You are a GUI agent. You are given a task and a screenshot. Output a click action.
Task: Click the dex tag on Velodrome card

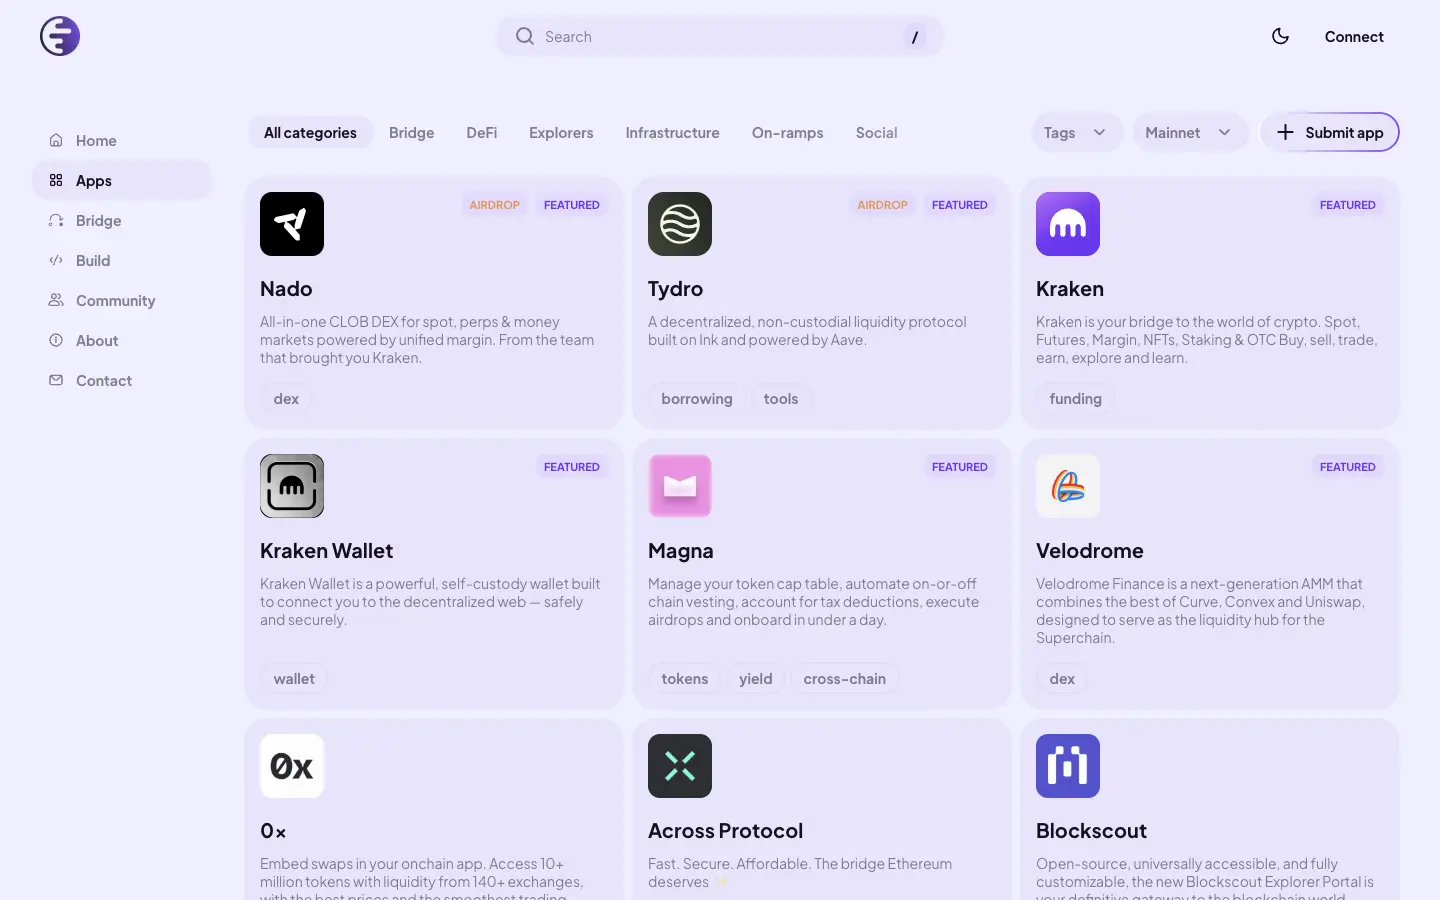pyautogui.click(x=1062, y=678)
